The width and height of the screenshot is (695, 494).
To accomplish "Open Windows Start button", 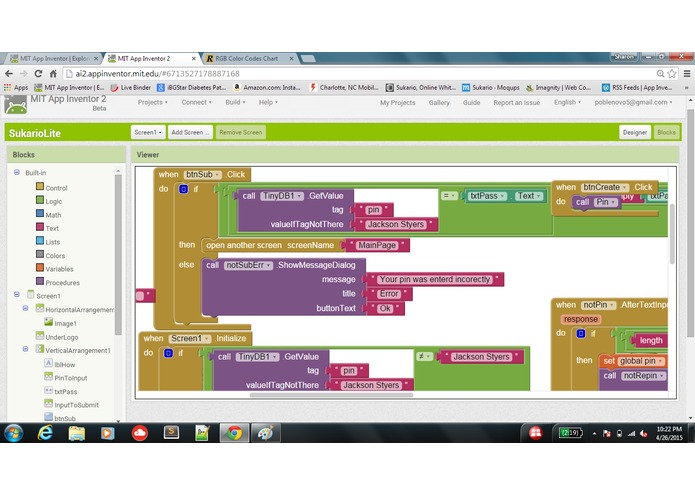I will [13, 432].
